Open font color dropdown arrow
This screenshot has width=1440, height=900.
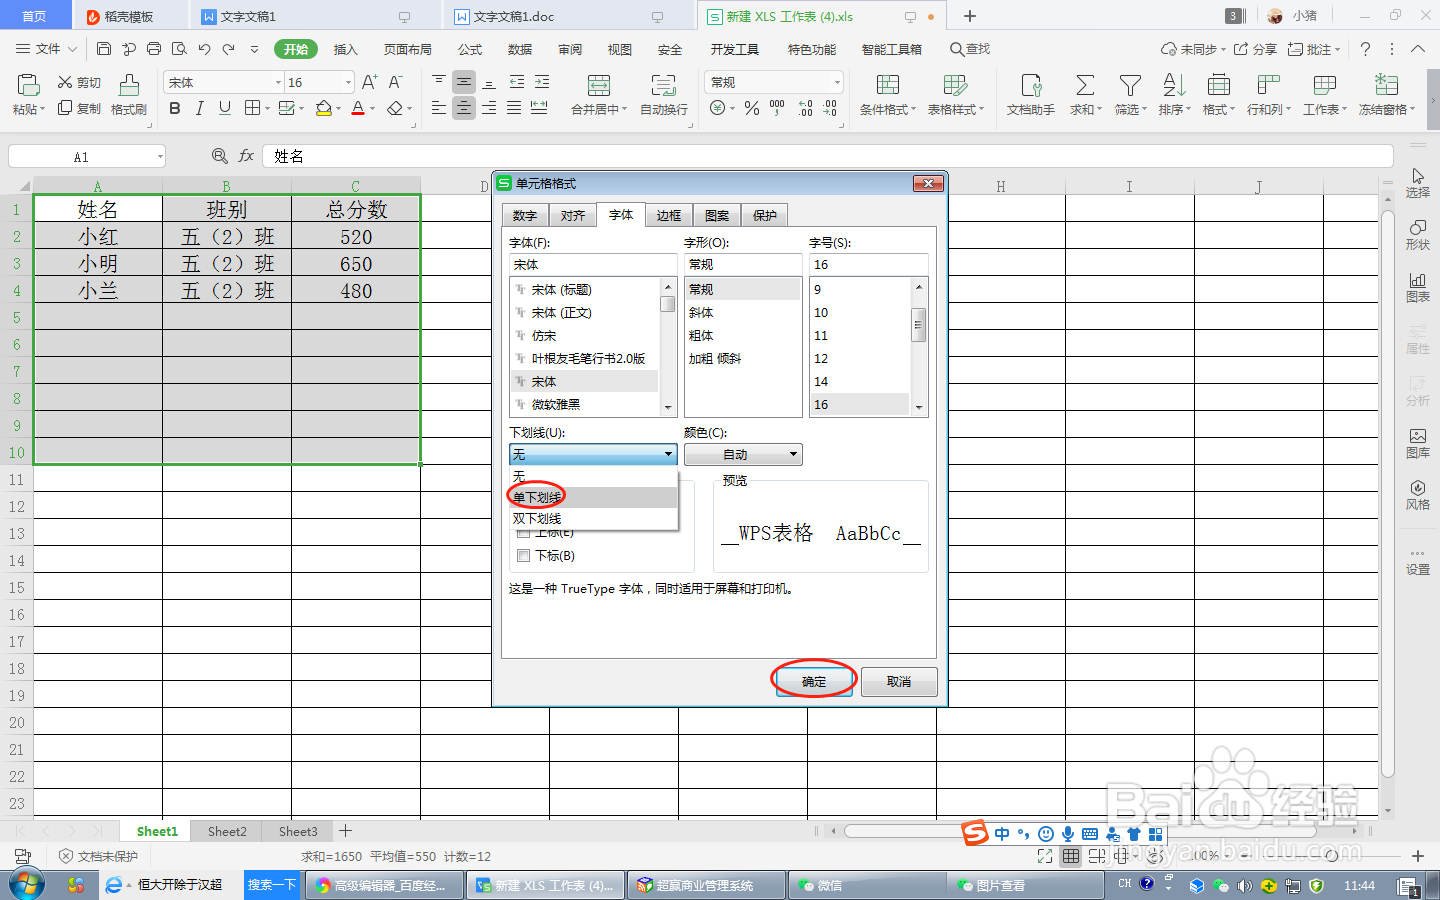373,108
